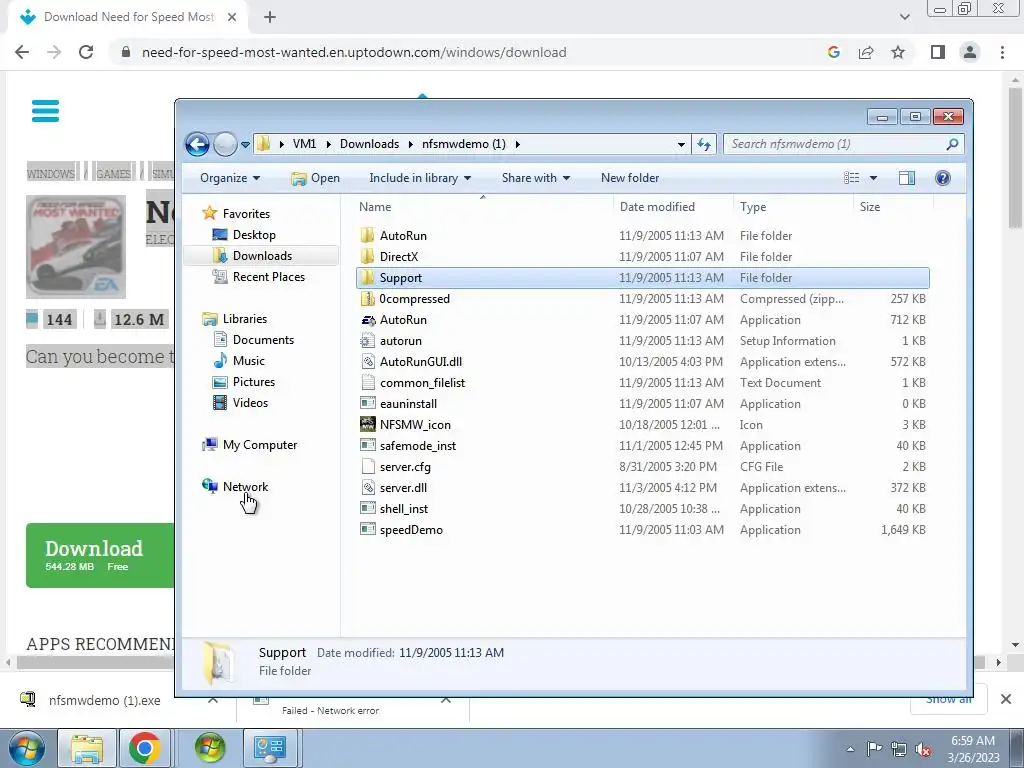1024x768 pixels.
Task: Click the magnifier search icon in Explorer
Action: tap(952, 144)
